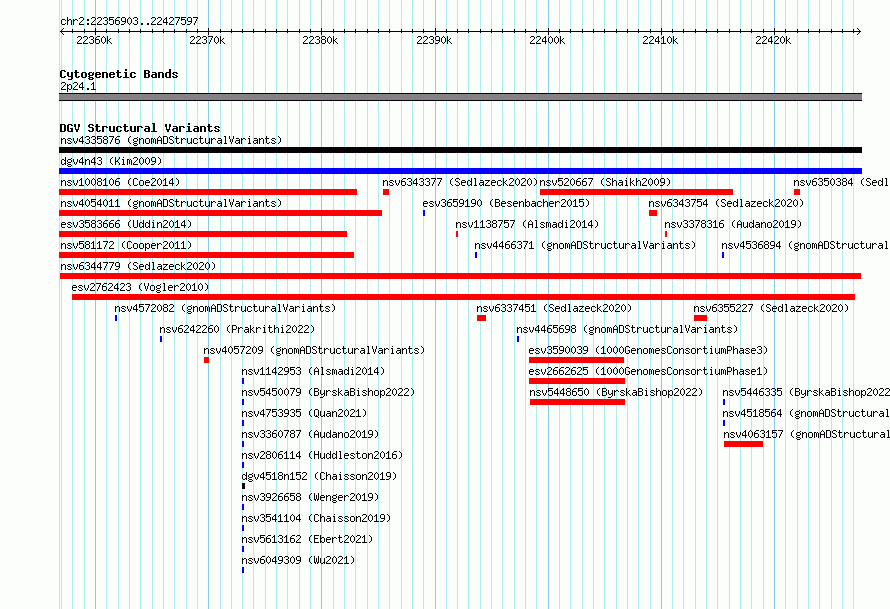The height and width of the screenshot is (609, 890).
Task: Open esv2662625 1000GenomesConsortiumPhase1 entry
Action: (648, 371)
